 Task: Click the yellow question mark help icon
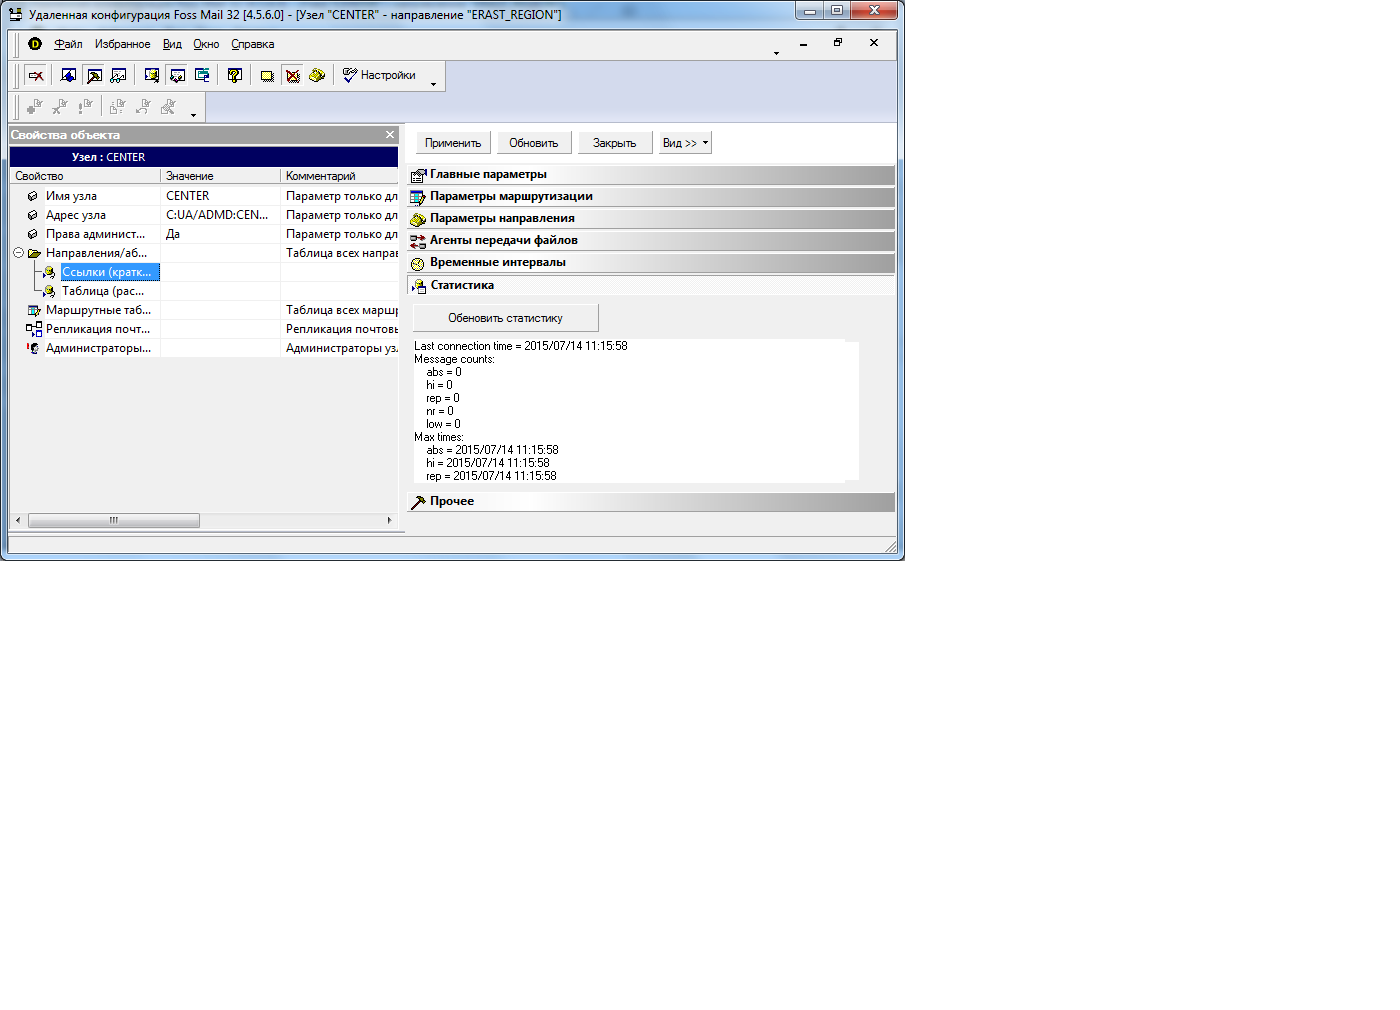coord(235,75)
